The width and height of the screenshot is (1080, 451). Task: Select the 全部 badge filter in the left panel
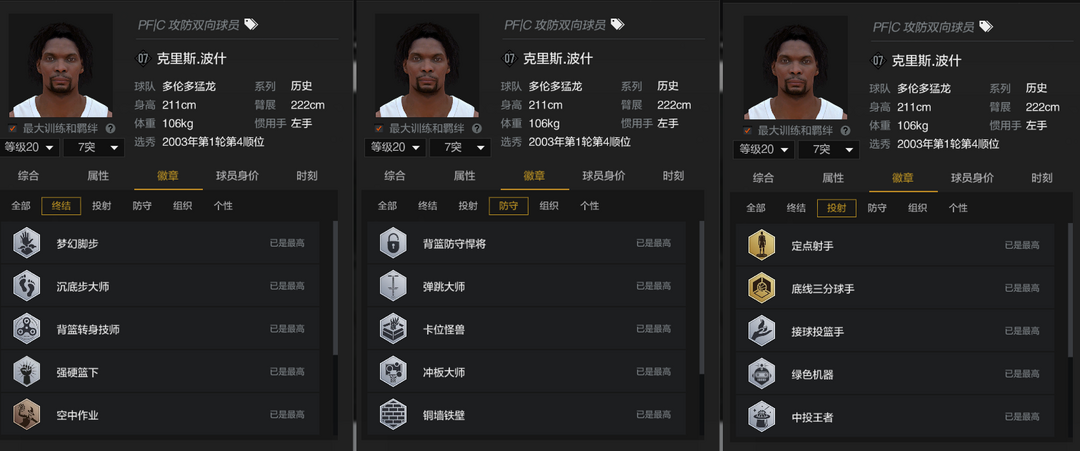point(21,206)
